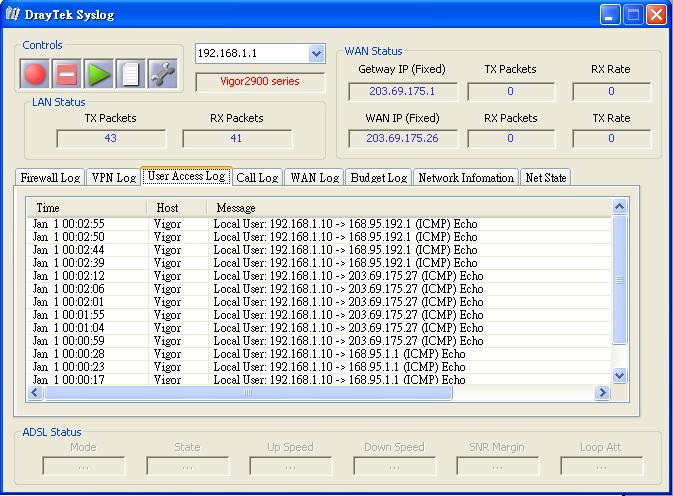Viewport: 673px width, 496px height.
Task: Open the Network Infomation tab
Action: [466, 178]
